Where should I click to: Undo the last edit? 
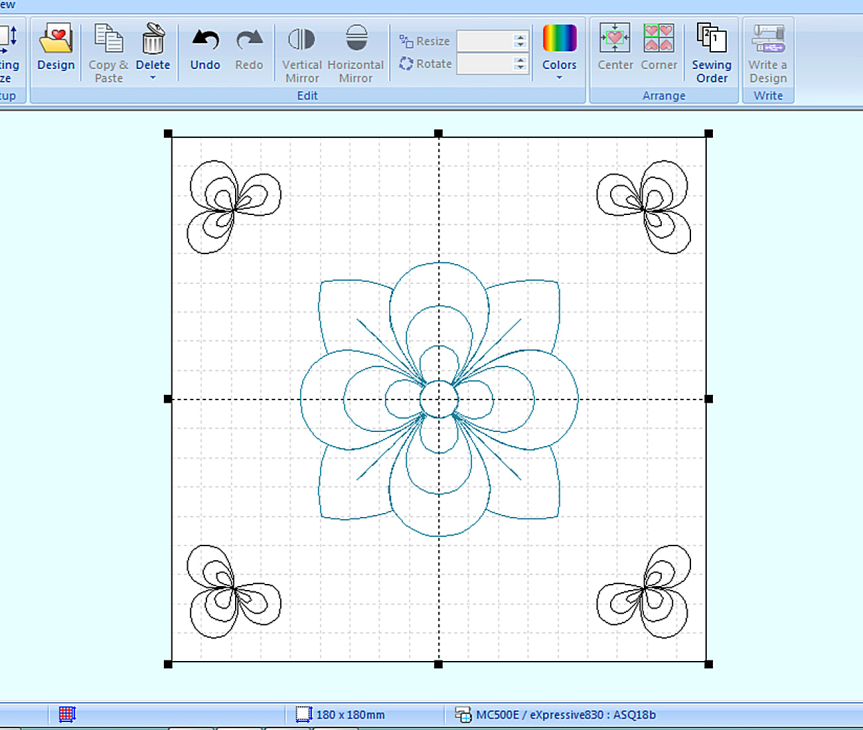click(x=205, y=40)
